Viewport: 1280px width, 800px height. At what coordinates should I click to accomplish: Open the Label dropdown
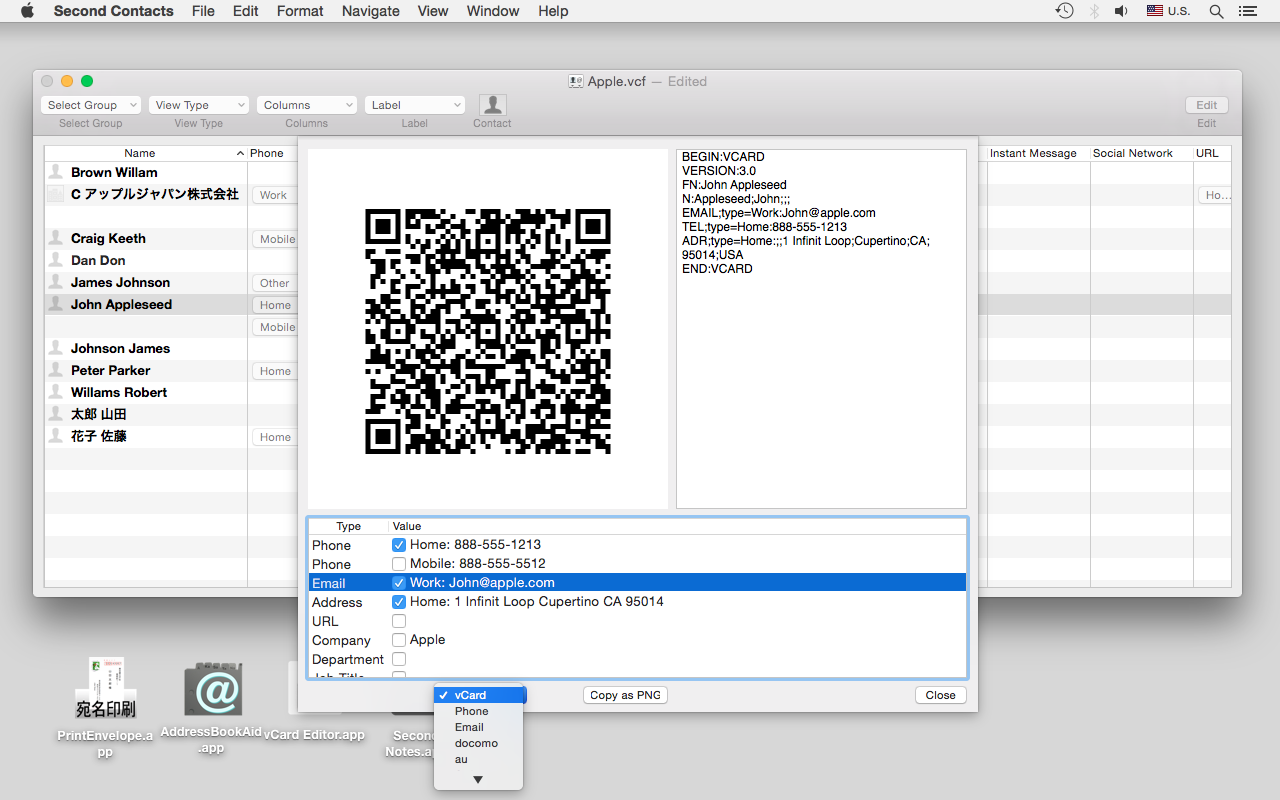click(x=415, y=105)
